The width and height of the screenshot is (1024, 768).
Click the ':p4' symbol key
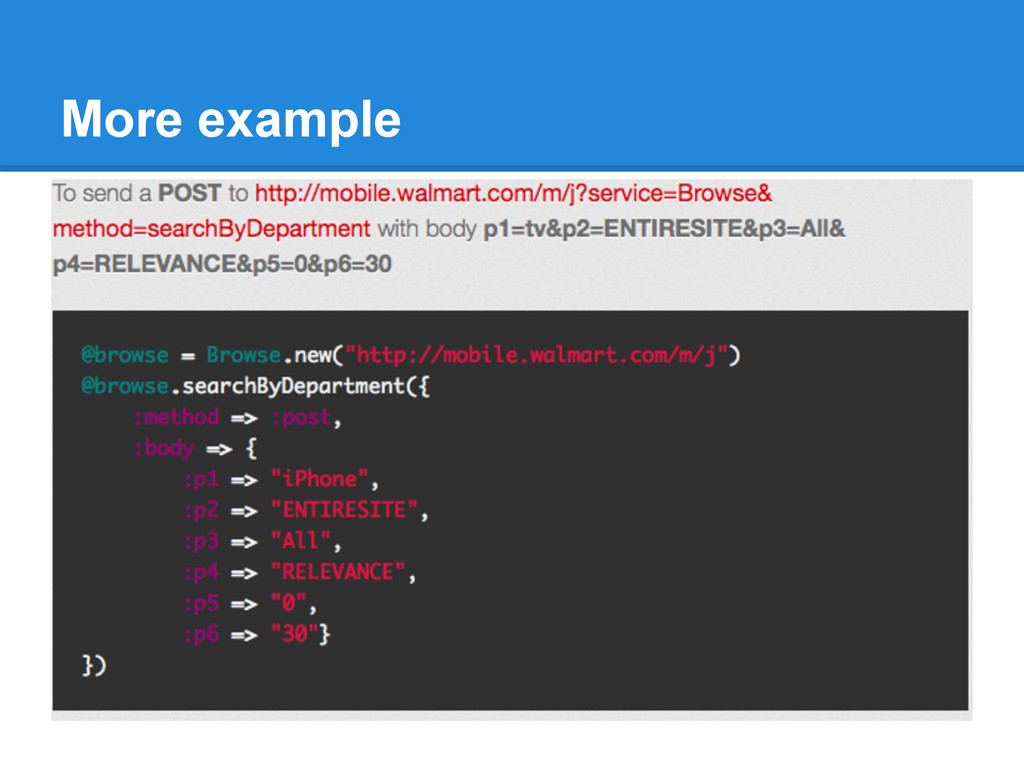200,572
